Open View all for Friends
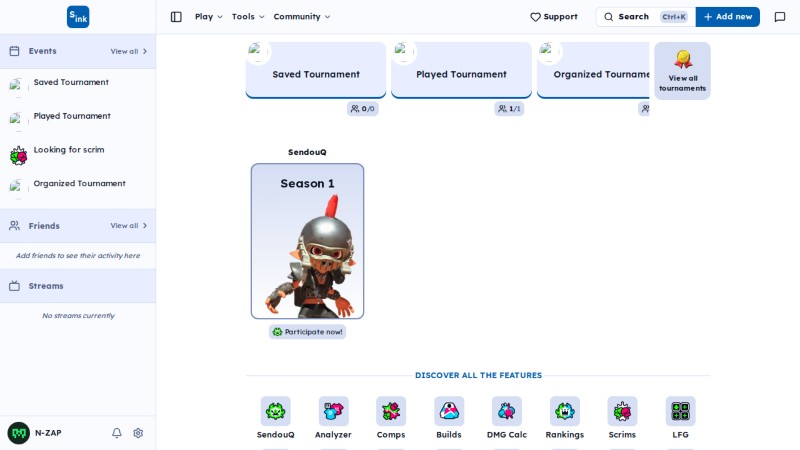 tap(129, 226)
